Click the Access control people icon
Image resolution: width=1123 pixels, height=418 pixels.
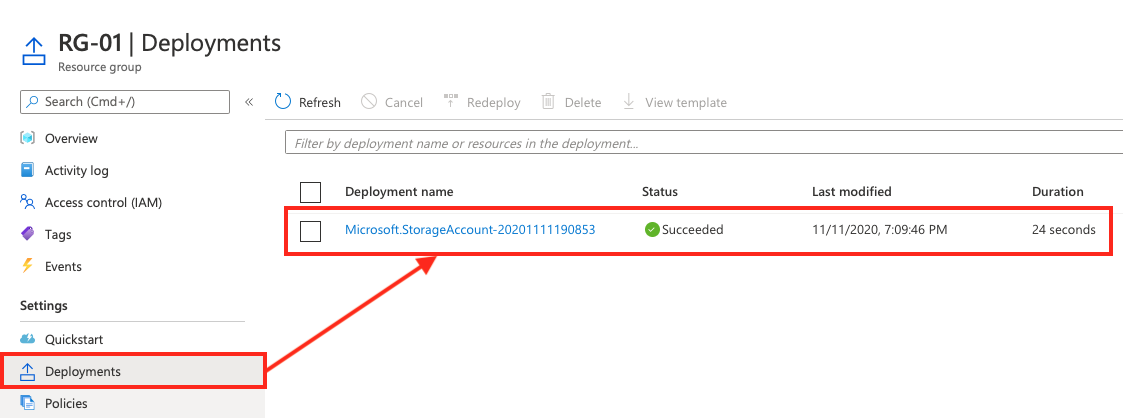tap(28, 202)
